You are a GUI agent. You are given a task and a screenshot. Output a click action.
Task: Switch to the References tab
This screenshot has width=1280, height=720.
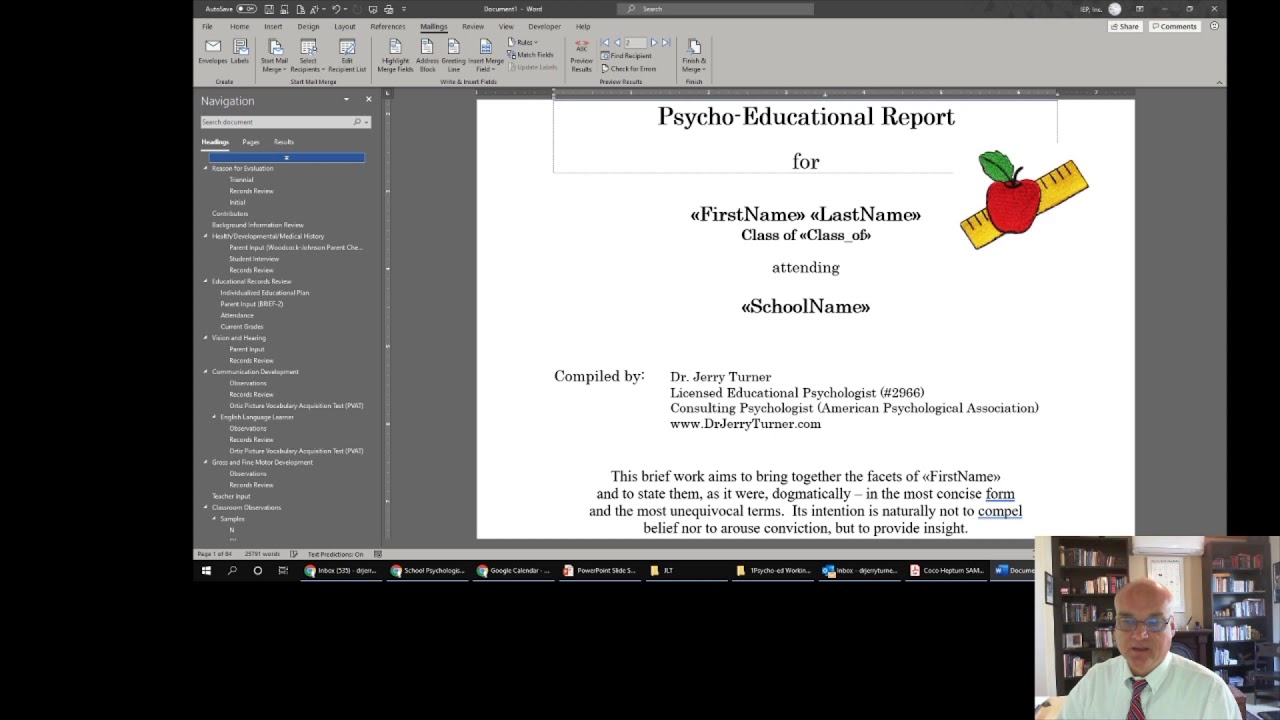point(388,27)
